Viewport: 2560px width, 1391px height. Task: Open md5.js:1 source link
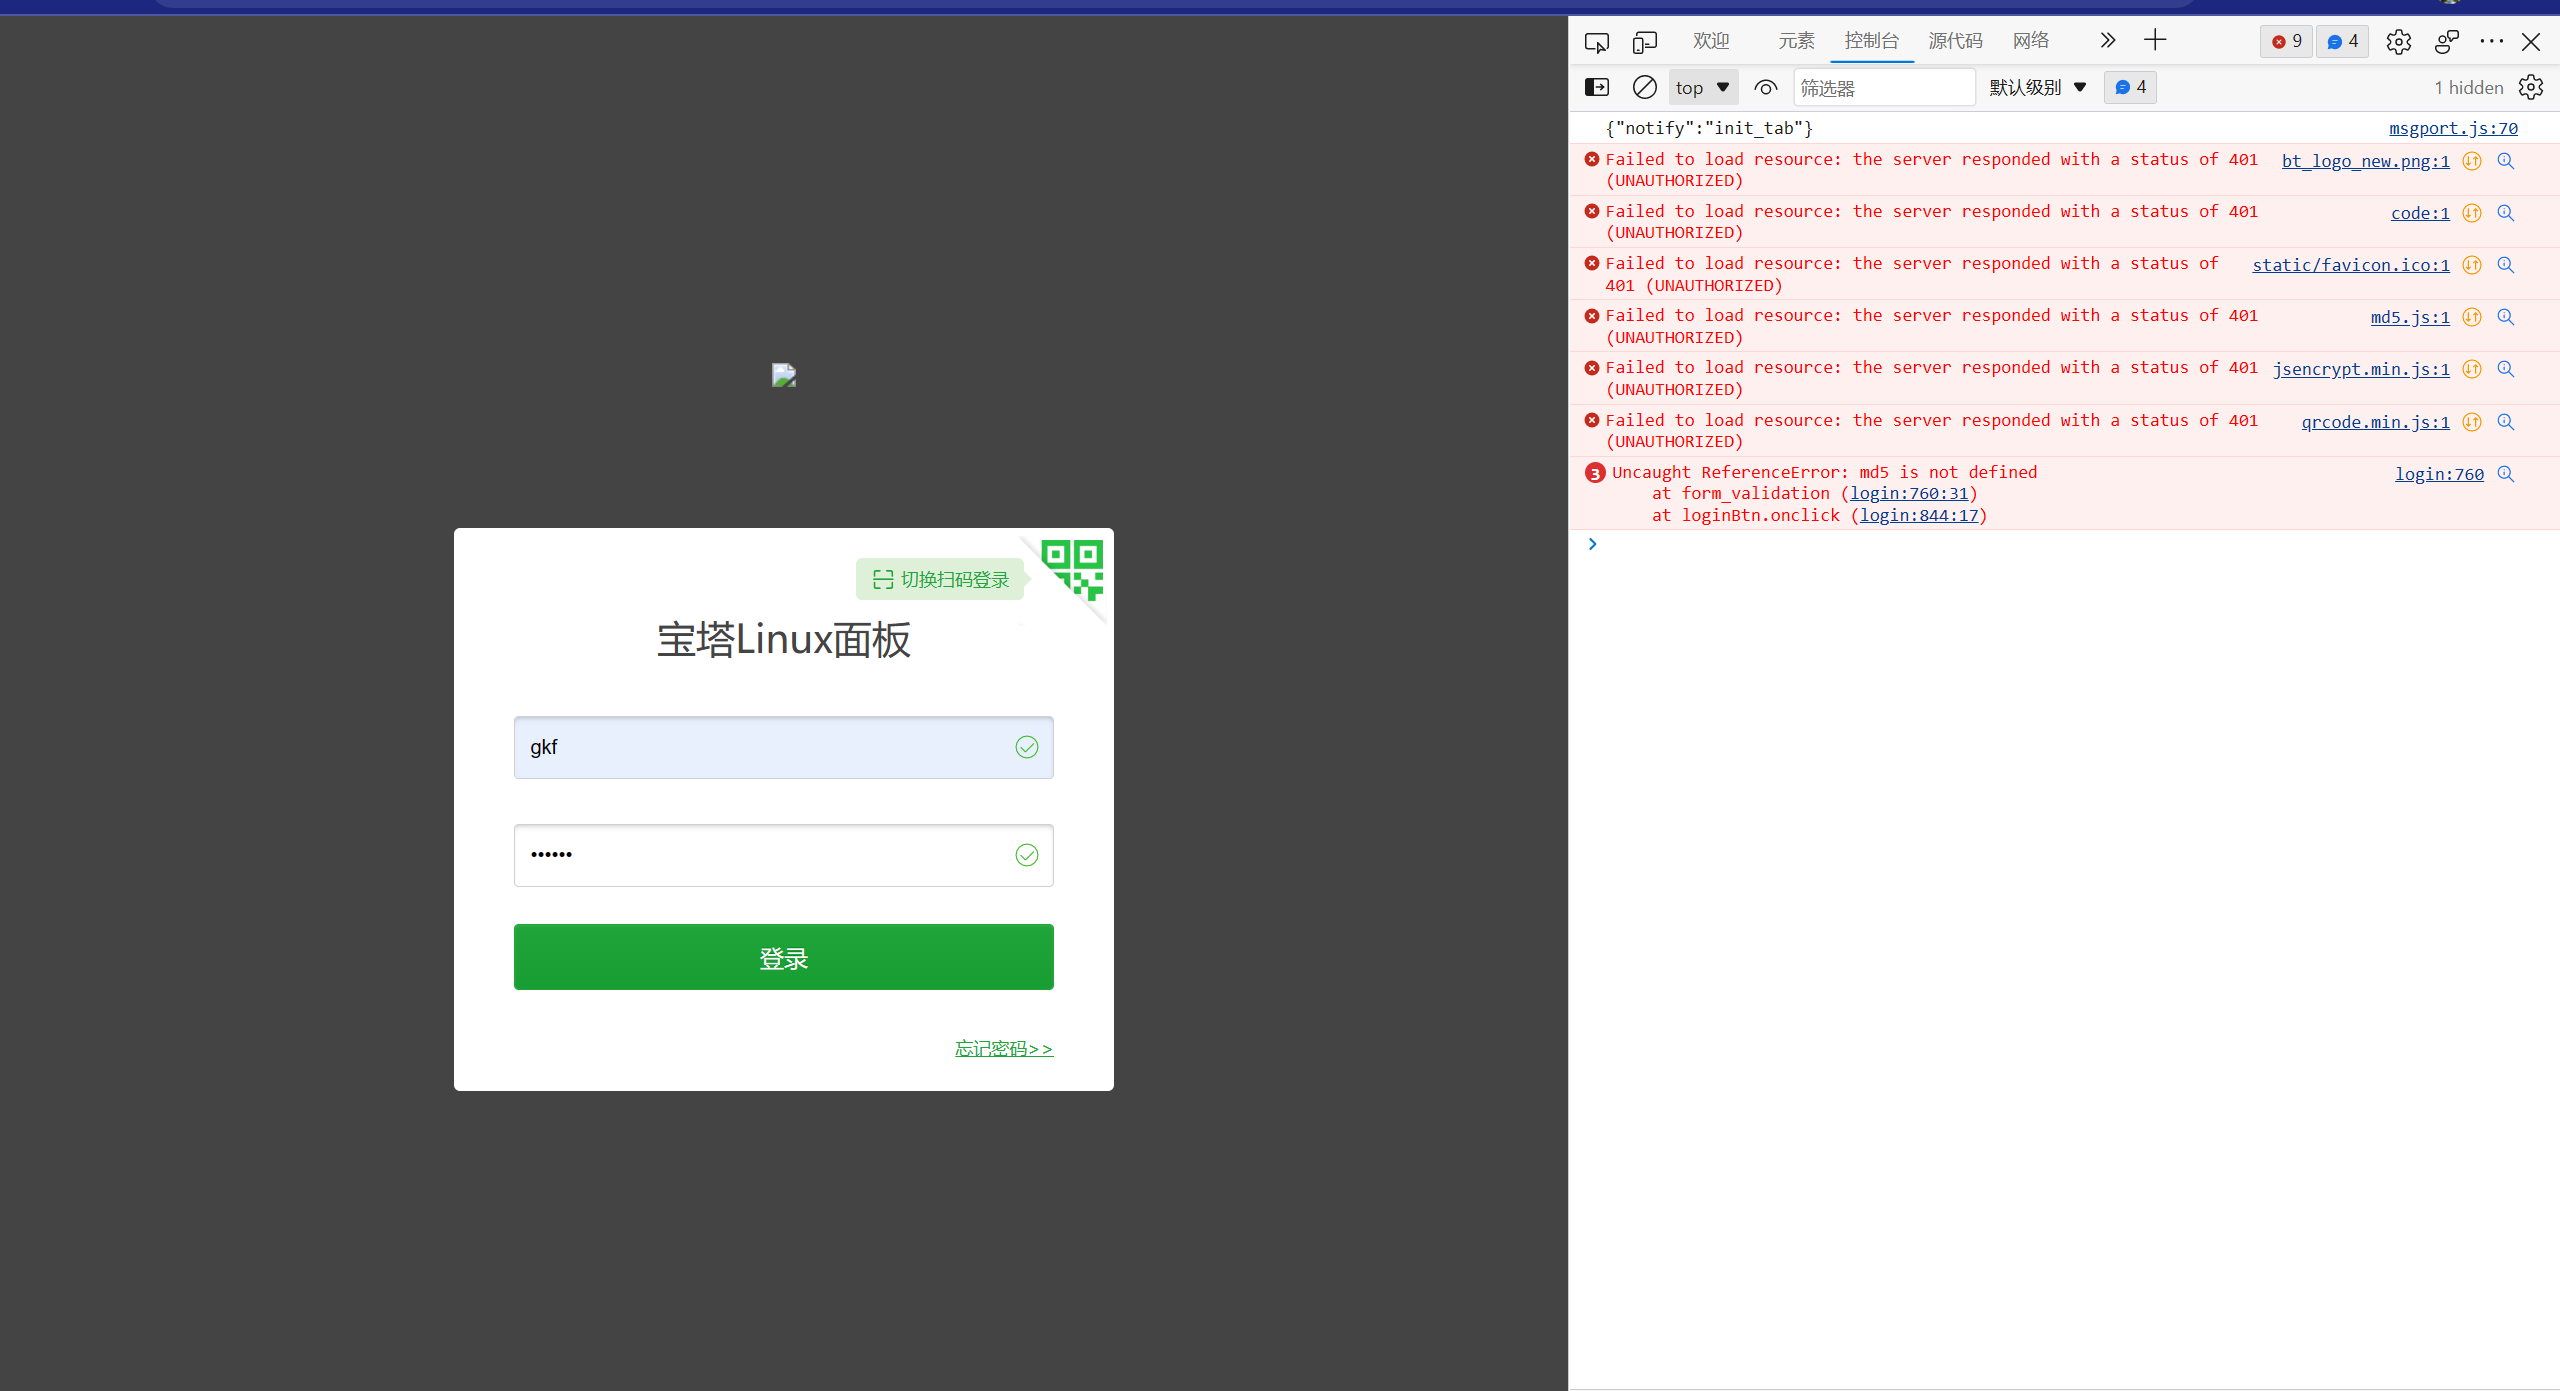(2410, 317)
